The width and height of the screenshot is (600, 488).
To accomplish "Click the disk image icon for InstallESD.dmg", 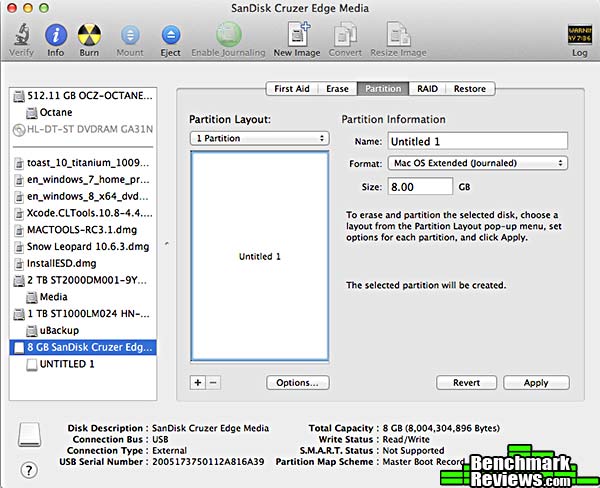I will tap(19, 264).
